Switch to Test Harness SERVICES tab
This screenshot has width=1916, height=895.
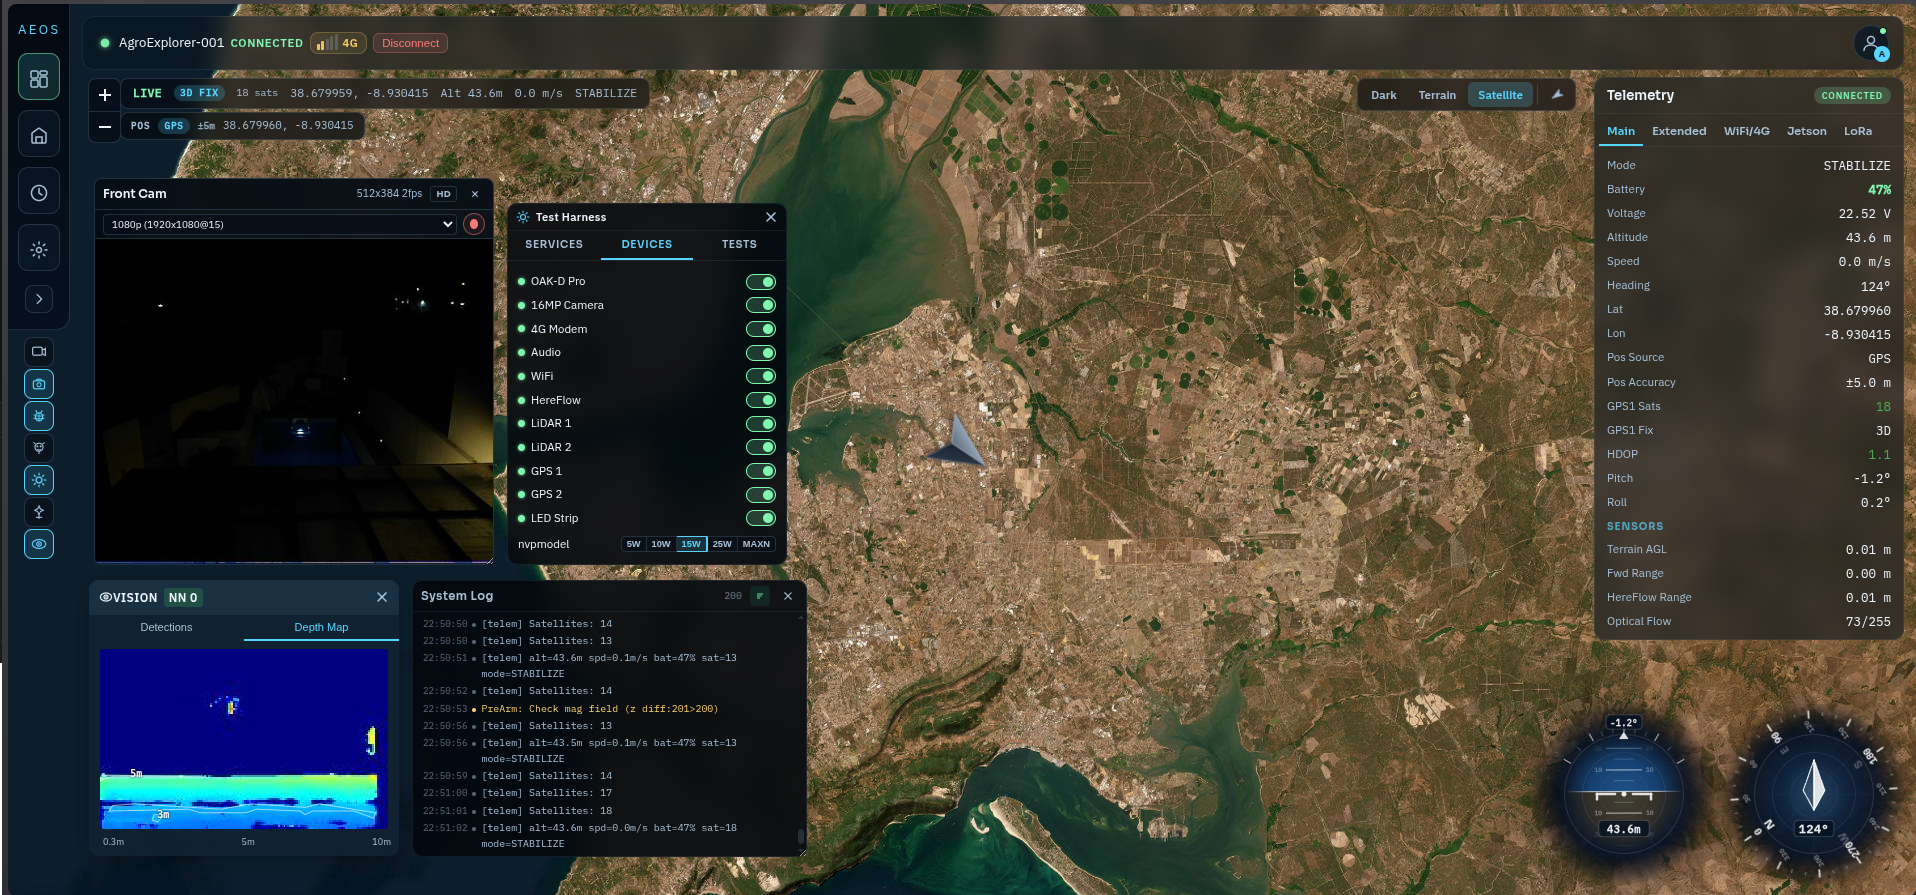pyautogui.click(x=554, y=244)
